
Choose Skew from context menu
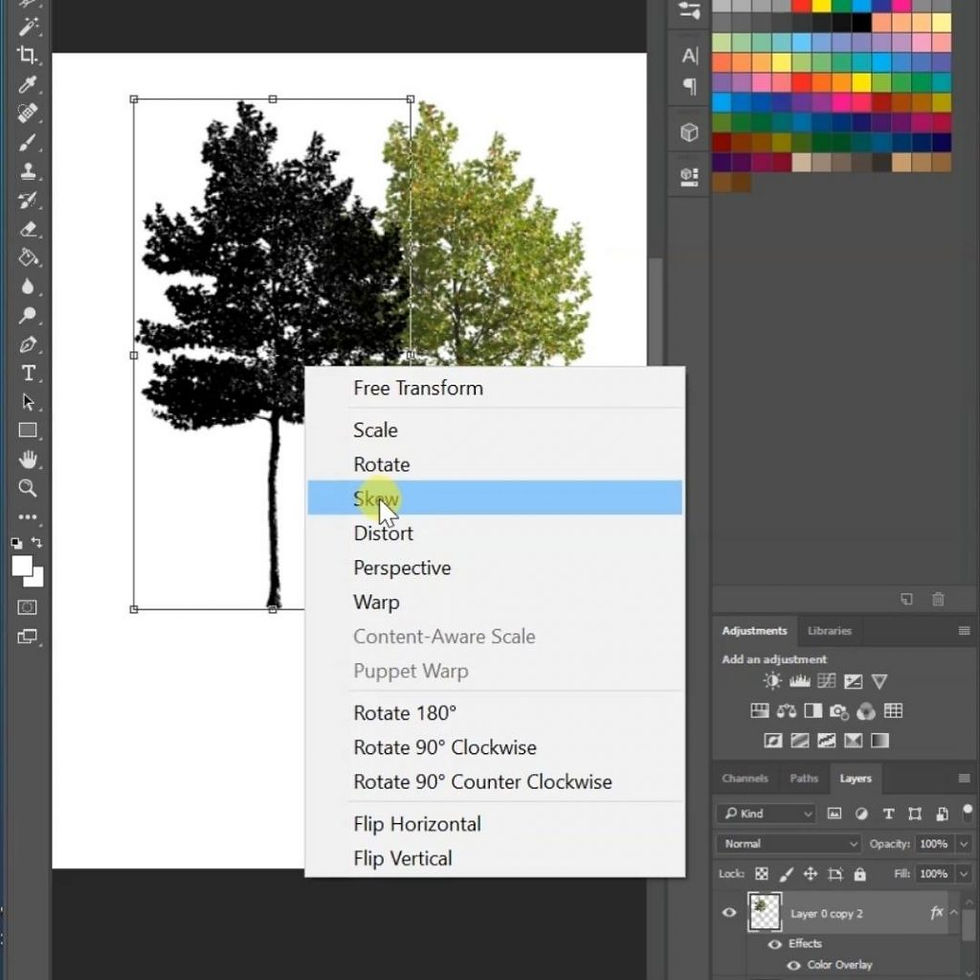(x=494, y=498)
